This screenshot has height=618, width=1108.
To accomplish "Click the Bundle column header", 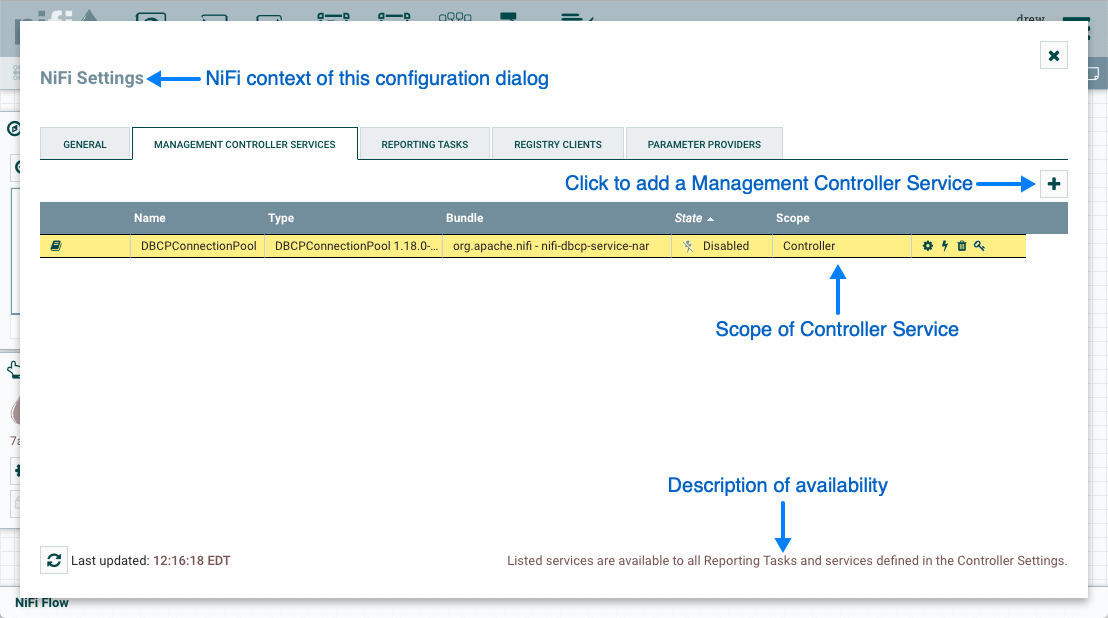I will (x=465, y=218).
